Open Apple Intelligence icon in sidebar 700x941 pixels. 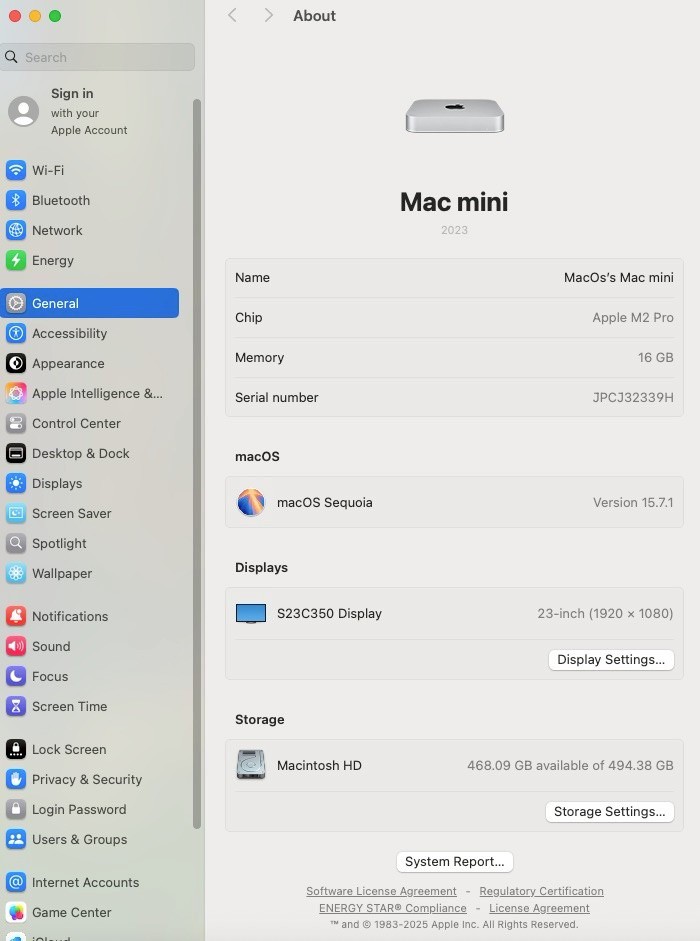(16, 393)
